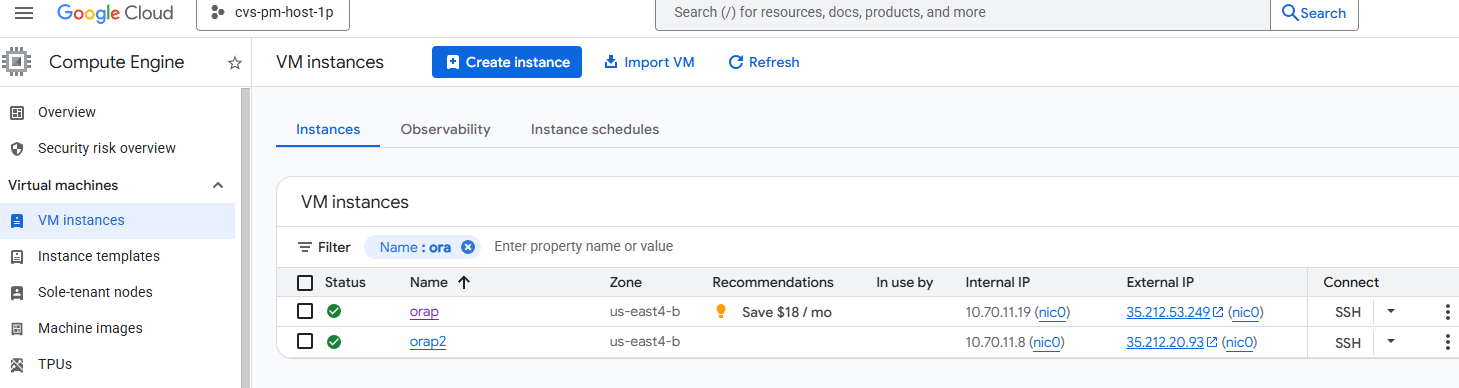Click the Overview sidebar icon
1459x388 pixels.
coord(16,112)
